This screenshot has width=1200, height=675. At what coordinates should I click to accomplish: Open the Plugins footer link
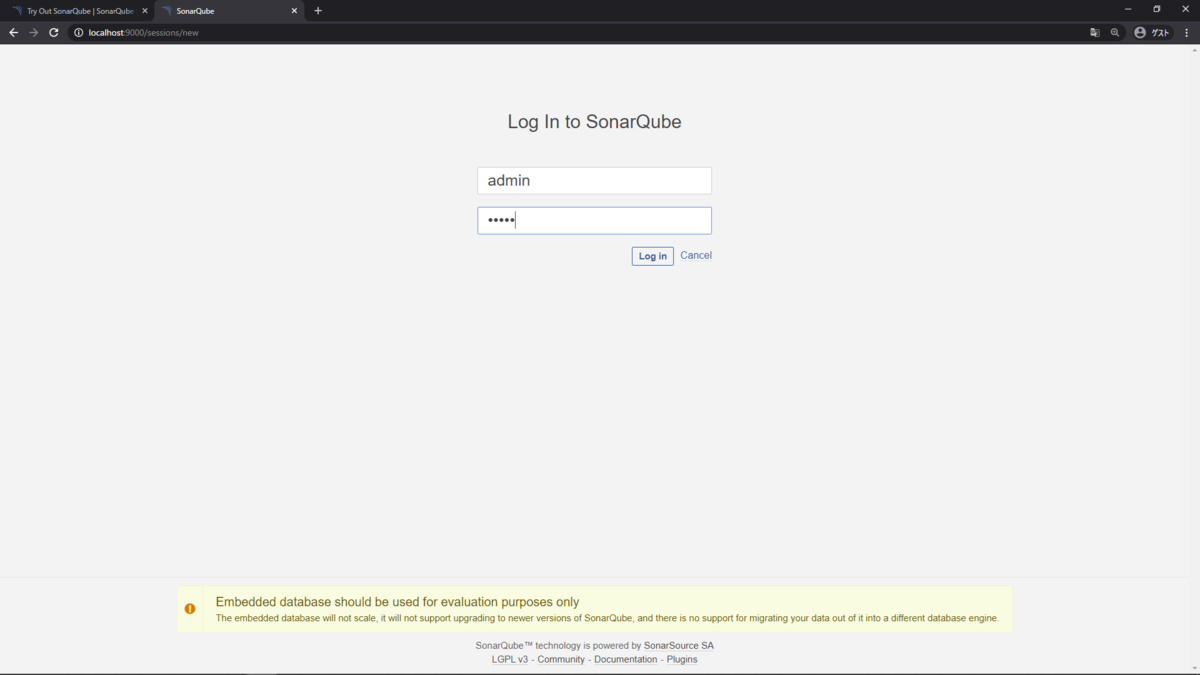pyautogui.click(x=682, y=660)
